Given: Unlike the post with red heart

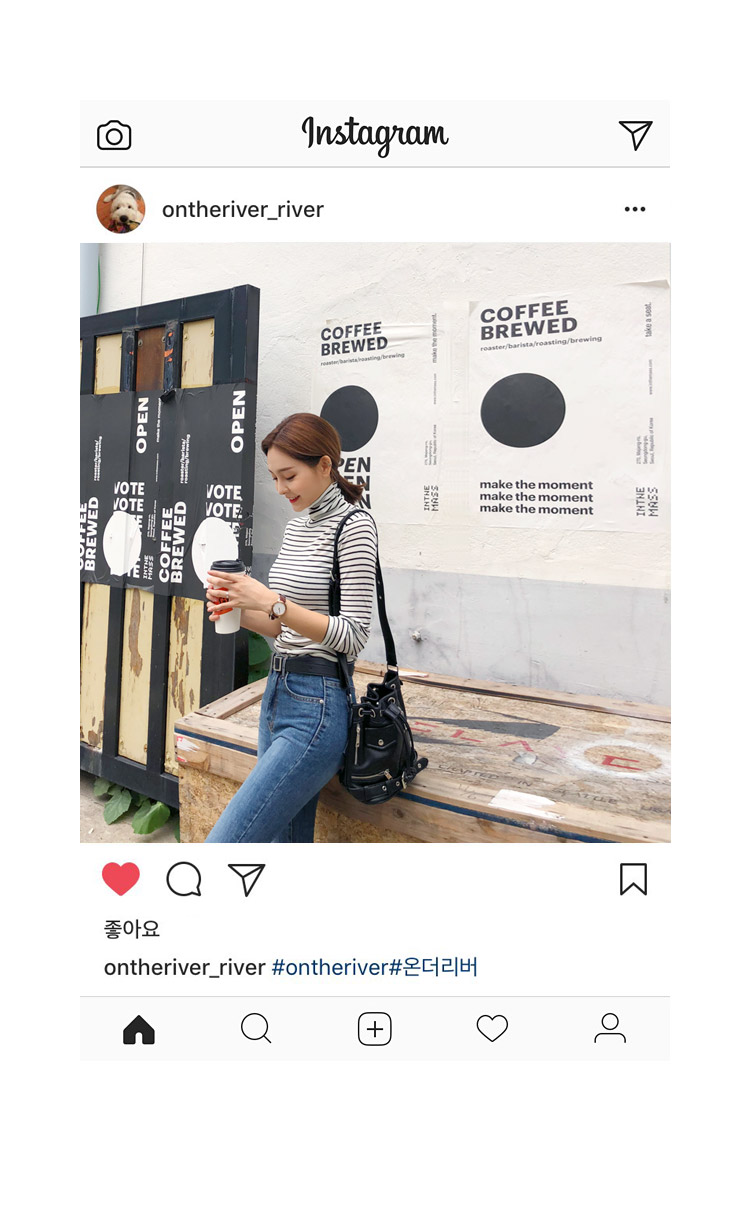Looking at the screenshot, I should tap(121, 879).
